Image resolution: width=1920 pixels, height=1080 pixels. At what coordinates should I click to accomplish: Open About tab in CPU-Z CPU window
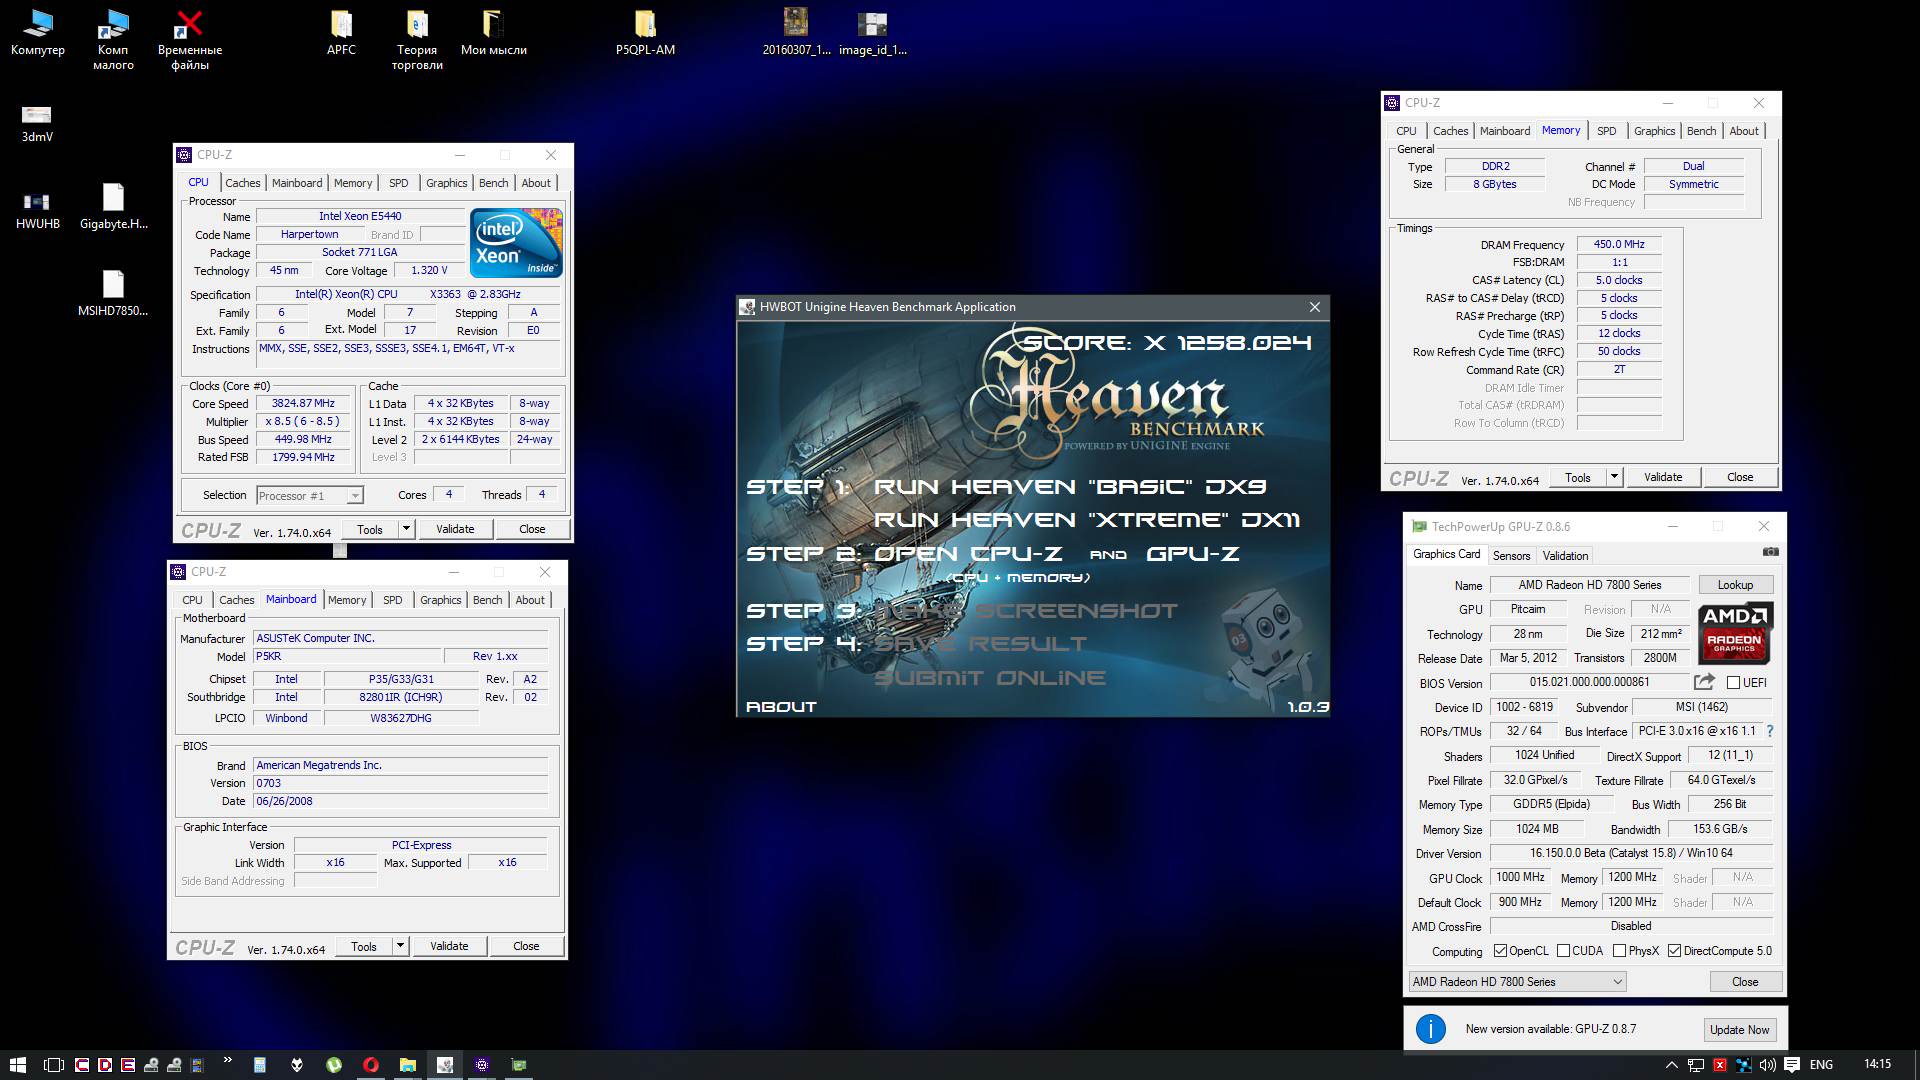(x=536, y=183)
